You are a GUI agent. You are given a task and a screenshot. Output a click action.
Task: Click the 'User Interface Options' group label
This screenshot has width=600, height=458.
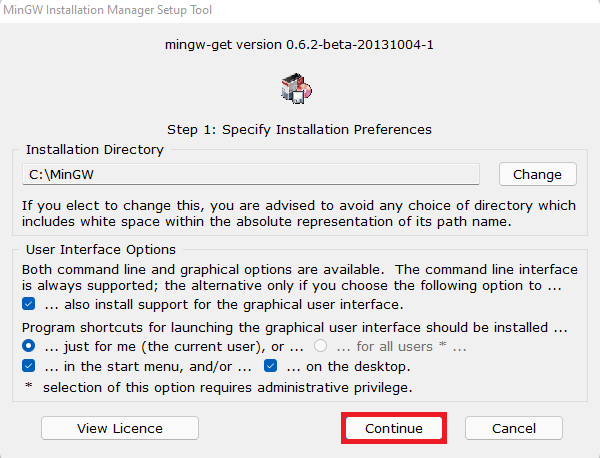coord(101,249)
